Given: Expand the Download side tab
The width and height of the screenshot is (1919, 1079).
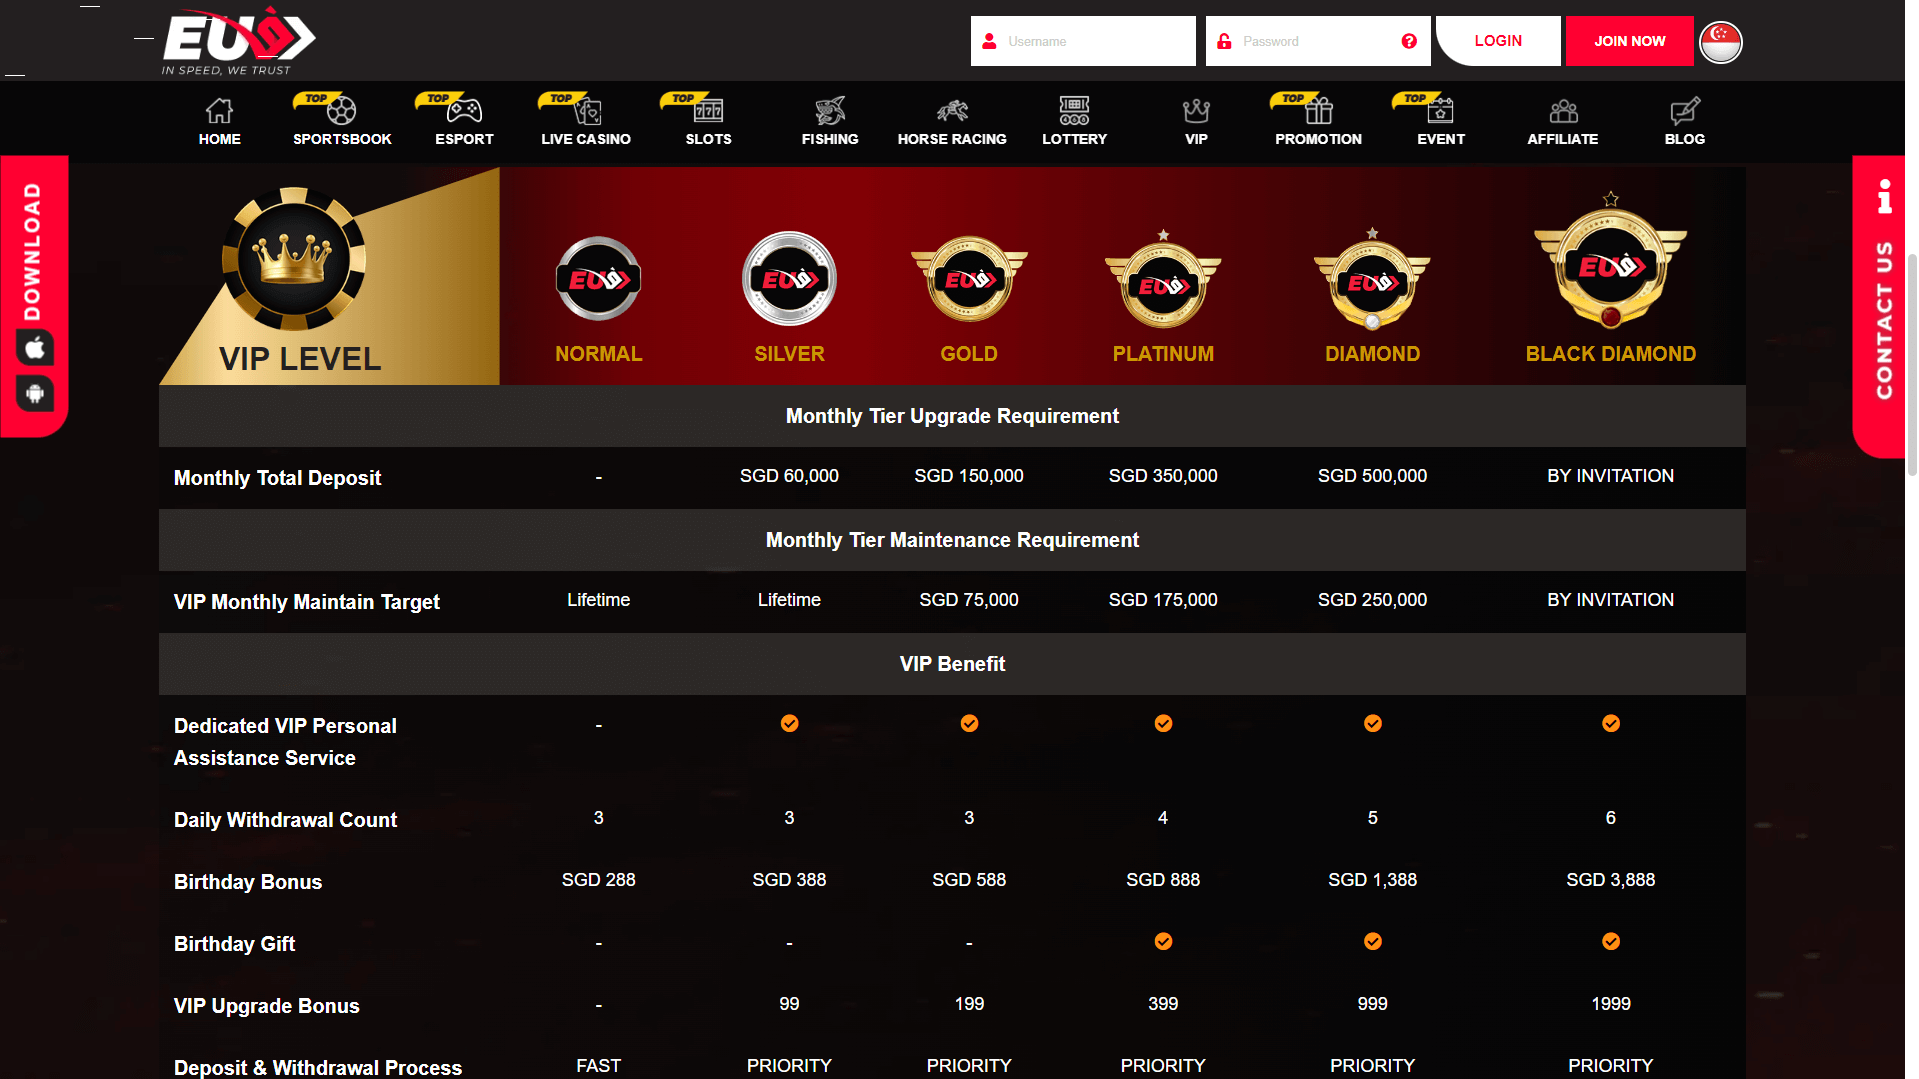Looking at the screenshot, I should tap(33, 251).
